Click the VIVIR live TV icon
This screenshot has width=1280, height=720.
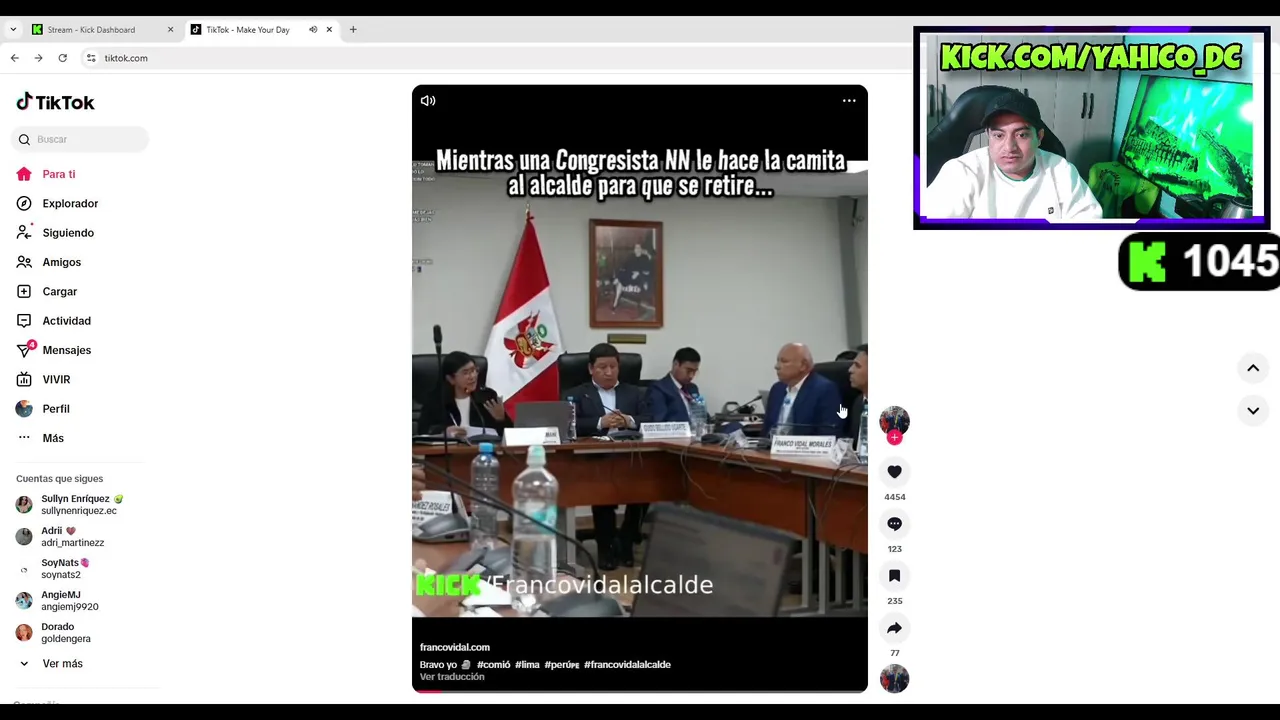tap(24, 379)
